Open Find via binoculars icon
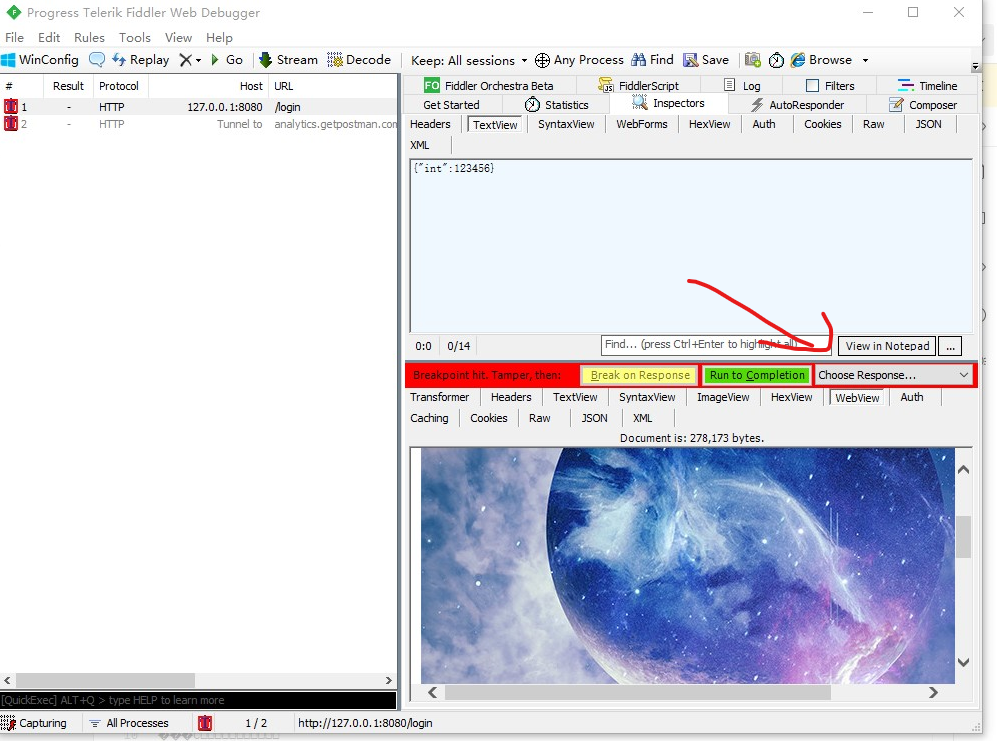 point(638,60)
